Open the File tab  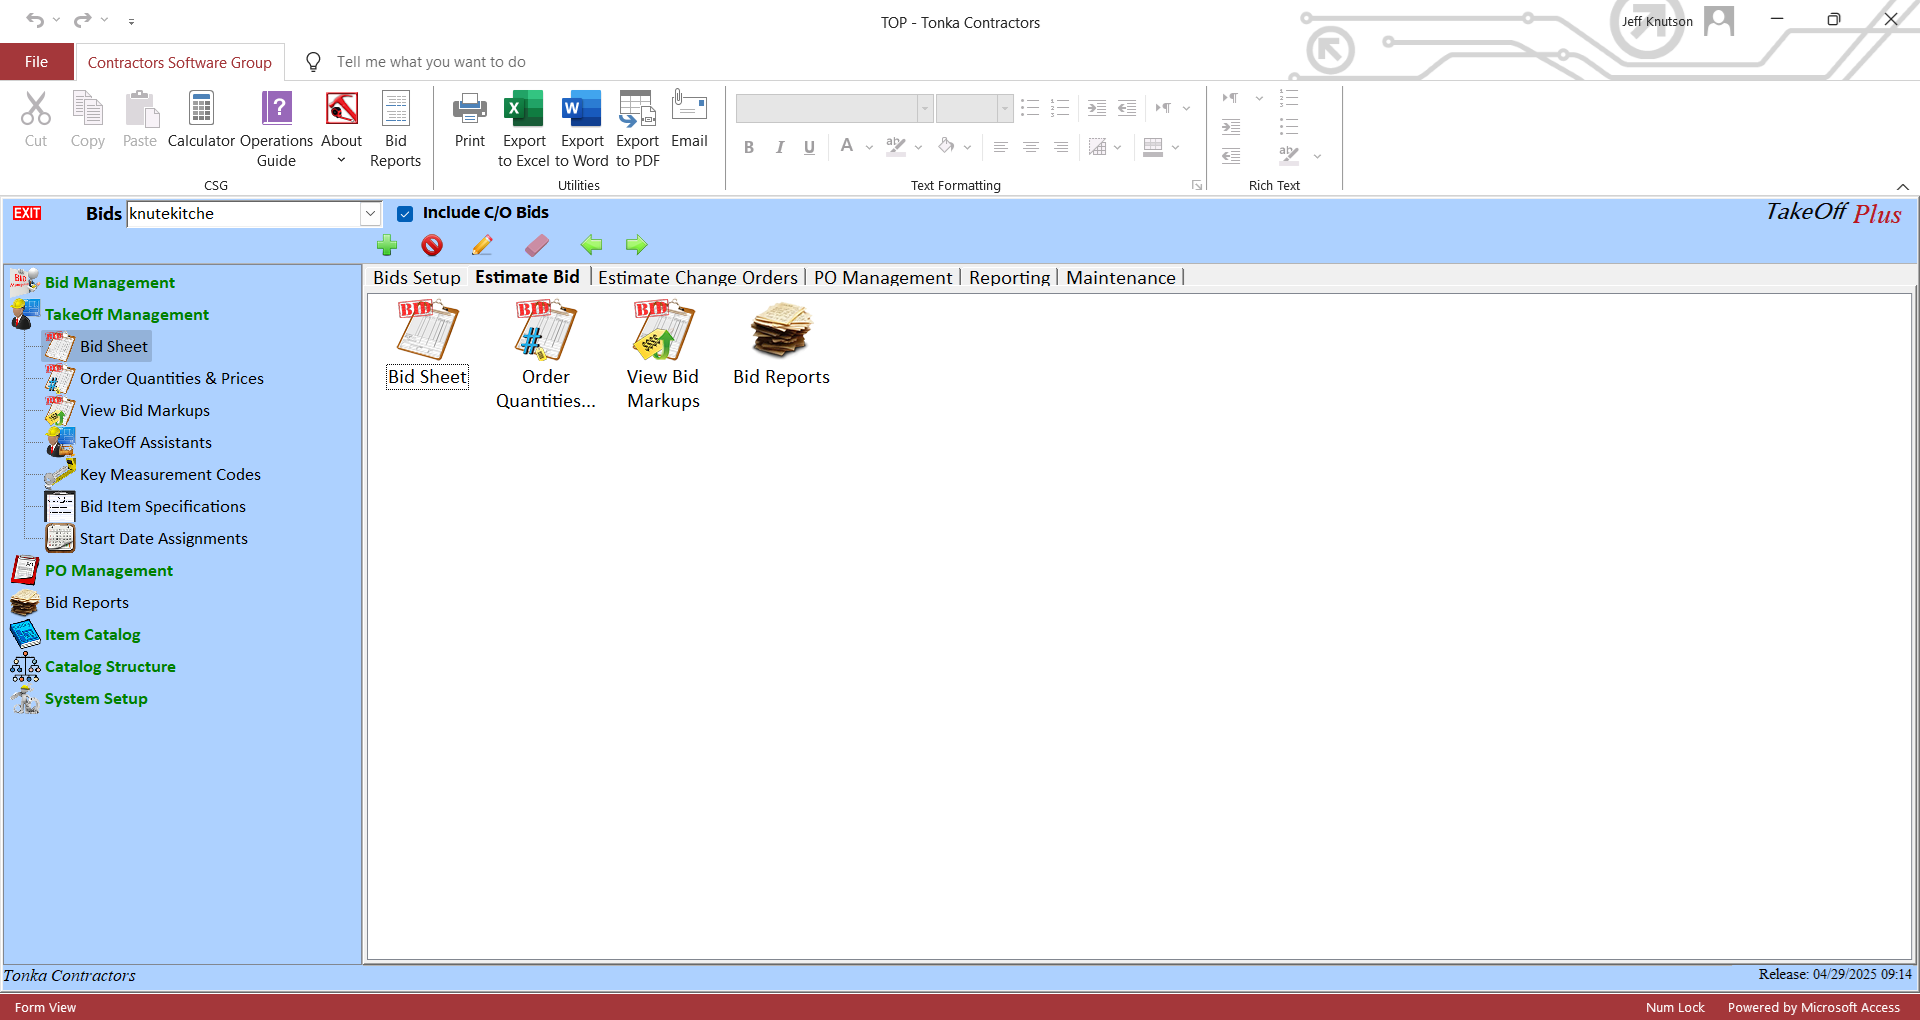pyautogui.click(x=37, y=62)
